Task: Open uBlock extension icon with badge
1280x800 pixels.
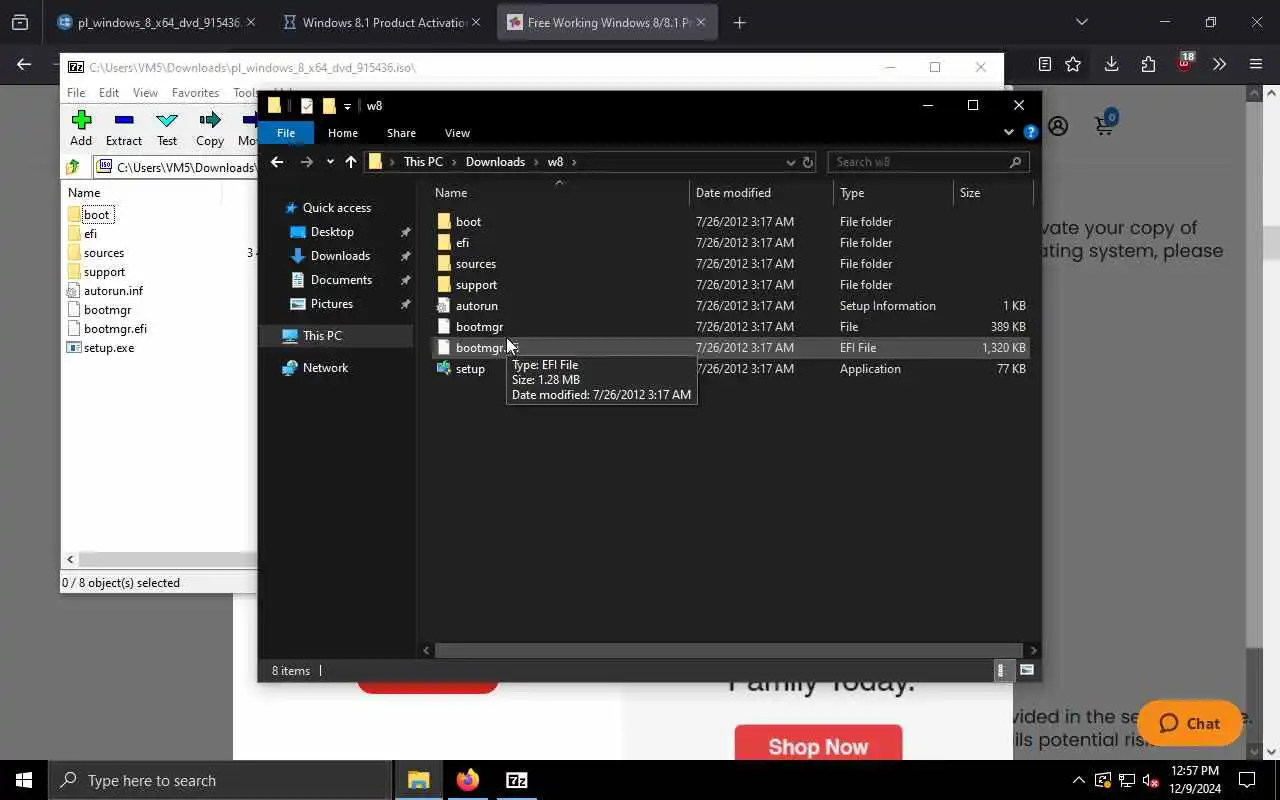Action: [1185, 63]
